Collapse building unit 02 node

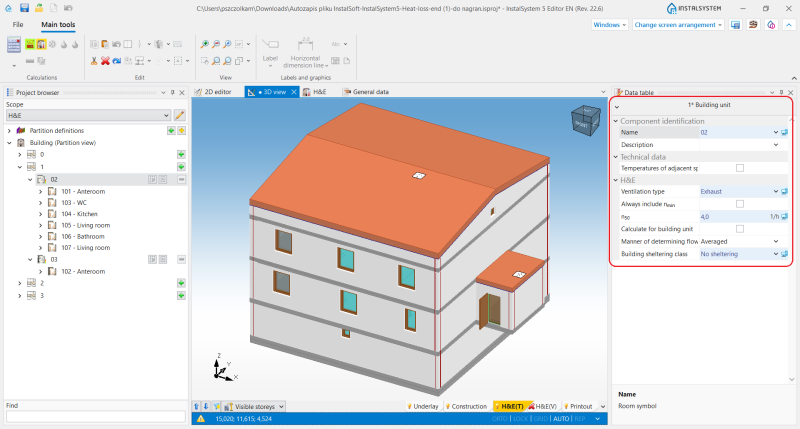(x=30, y=180)
